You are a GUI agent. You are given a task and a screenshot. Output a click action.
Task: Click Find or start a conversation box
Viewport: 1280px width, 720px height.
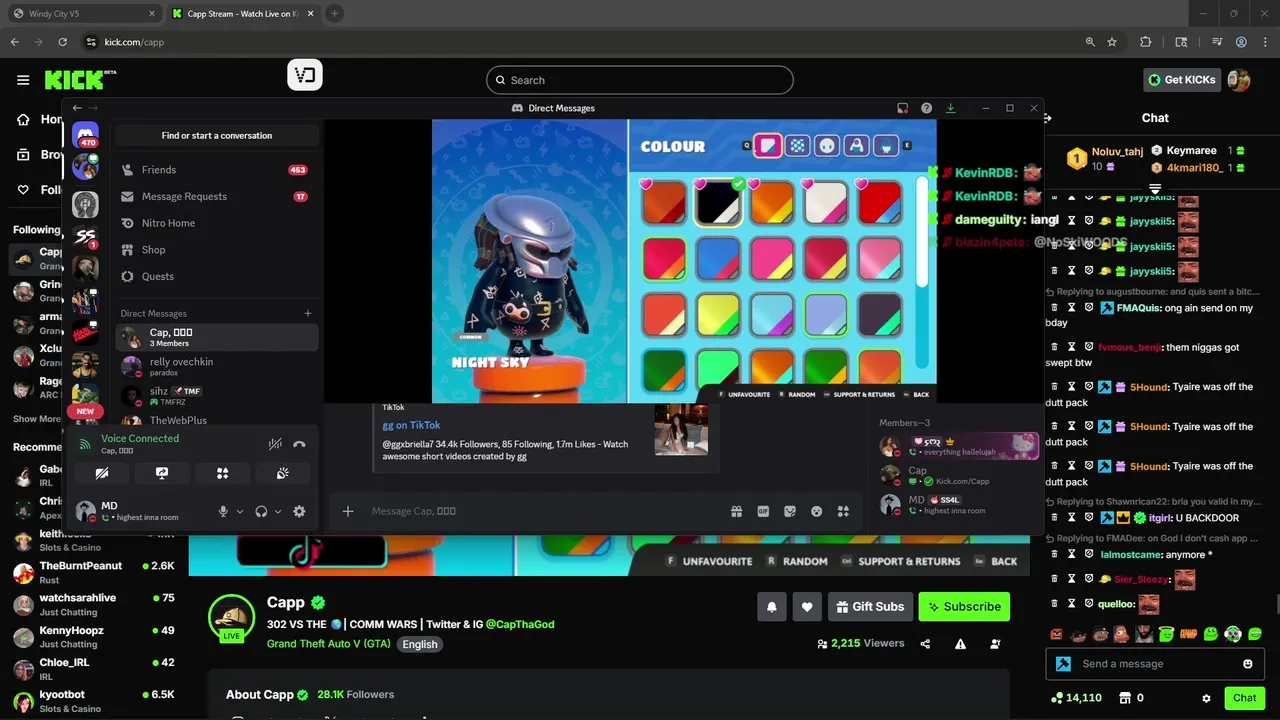point(217,135)
